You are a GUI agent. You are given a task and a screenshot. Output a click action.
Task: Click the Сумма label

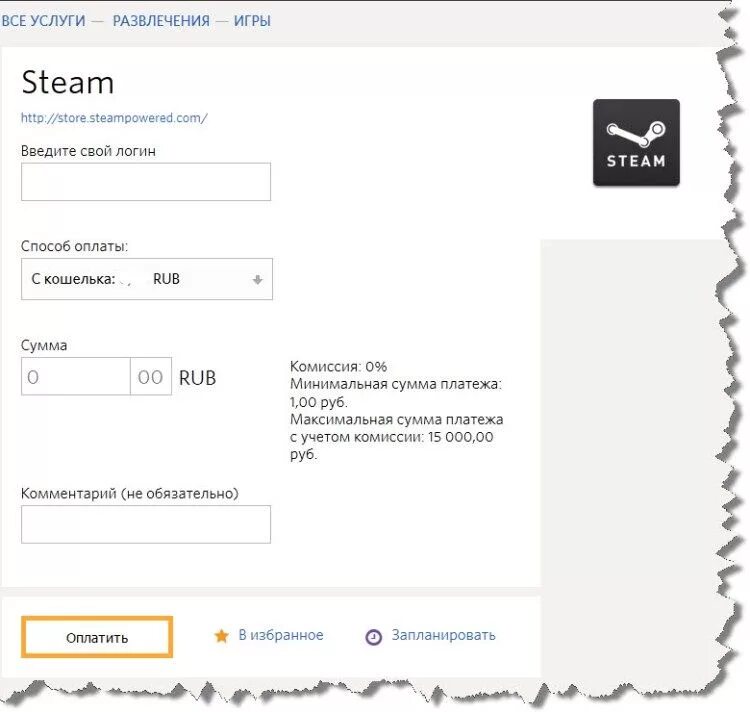[x=44, y=345]
